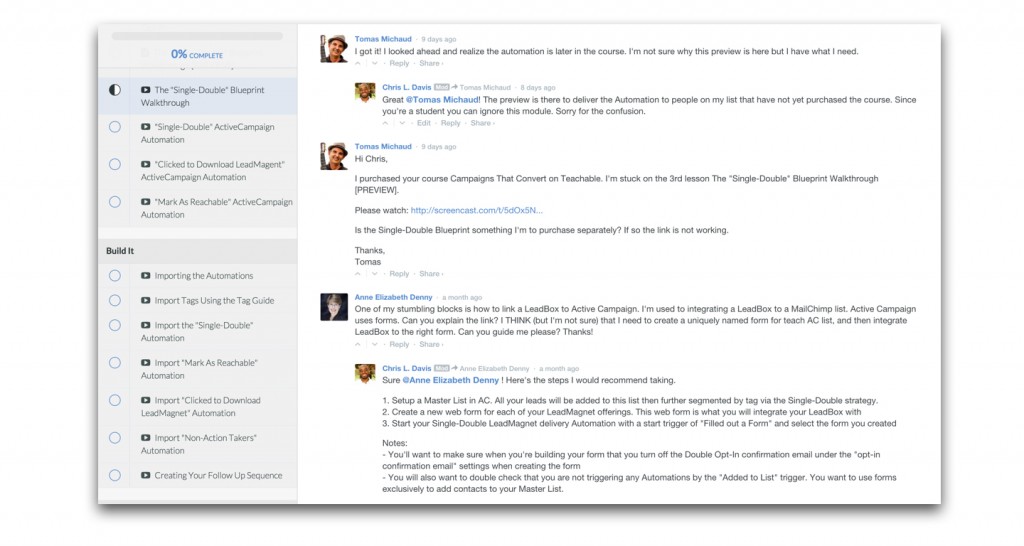
Task: Click "8 days ago" timestamp on Chris's reply
Action: click(x=538, y=88)
